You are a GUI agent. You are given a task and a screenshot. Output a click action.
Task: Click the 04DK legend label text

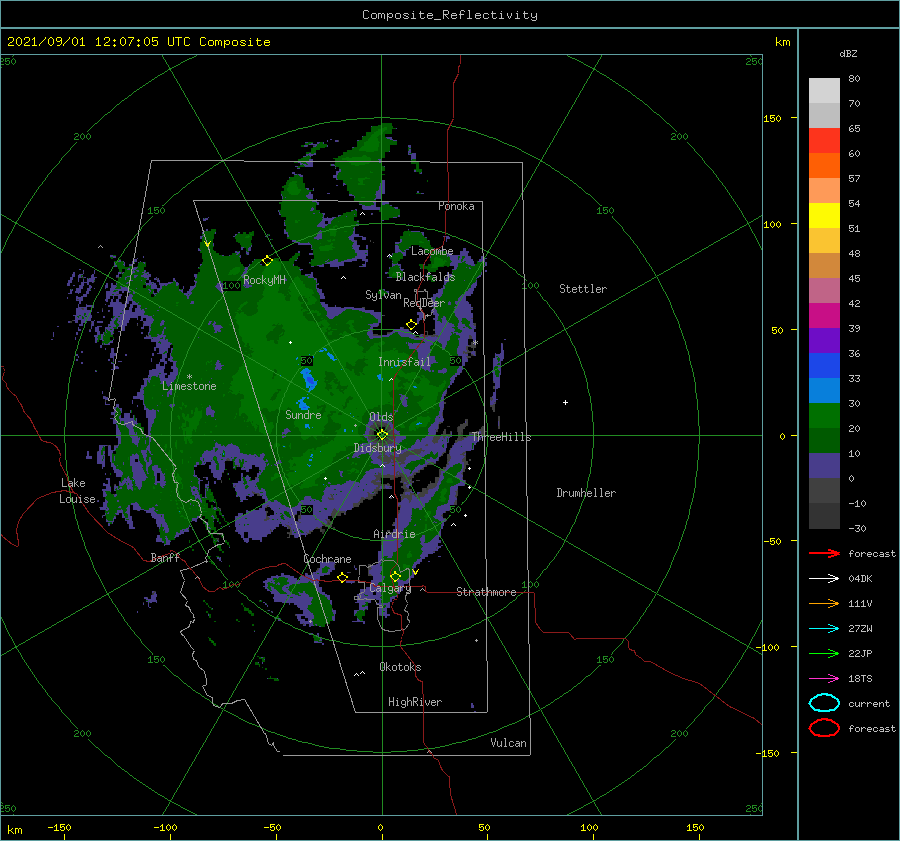pyautogui.click(x=860, y=579)
